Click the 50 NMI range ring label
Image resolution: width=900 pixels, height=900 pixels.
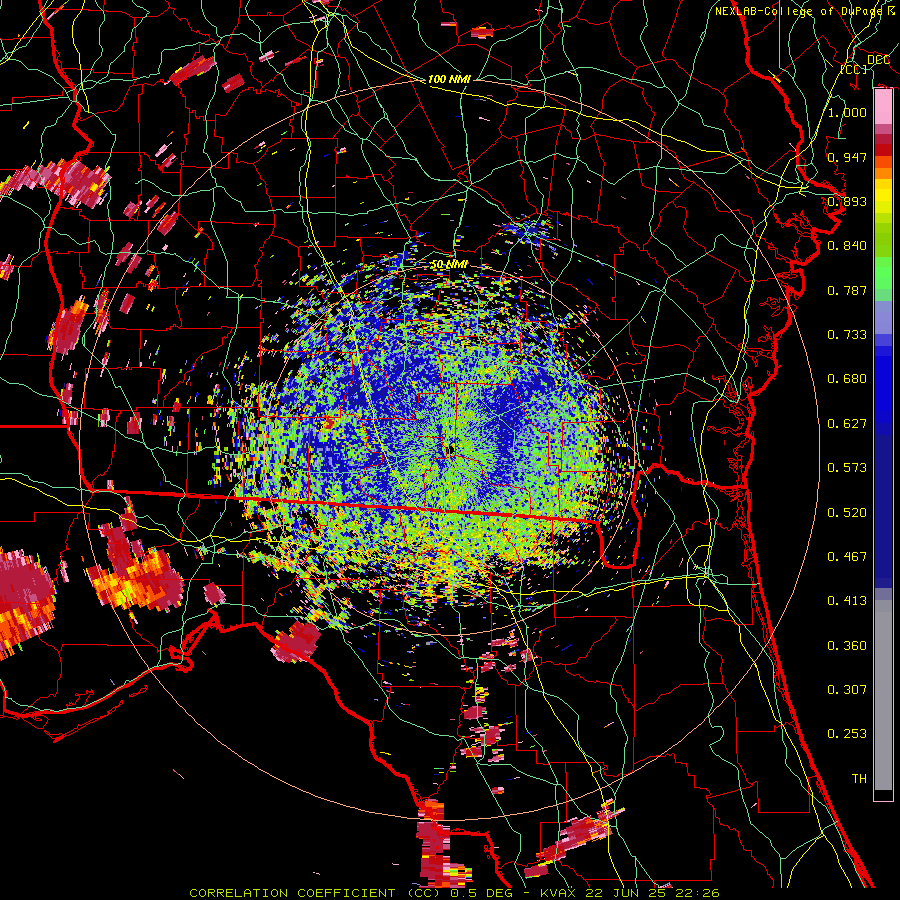coord(449,265)
